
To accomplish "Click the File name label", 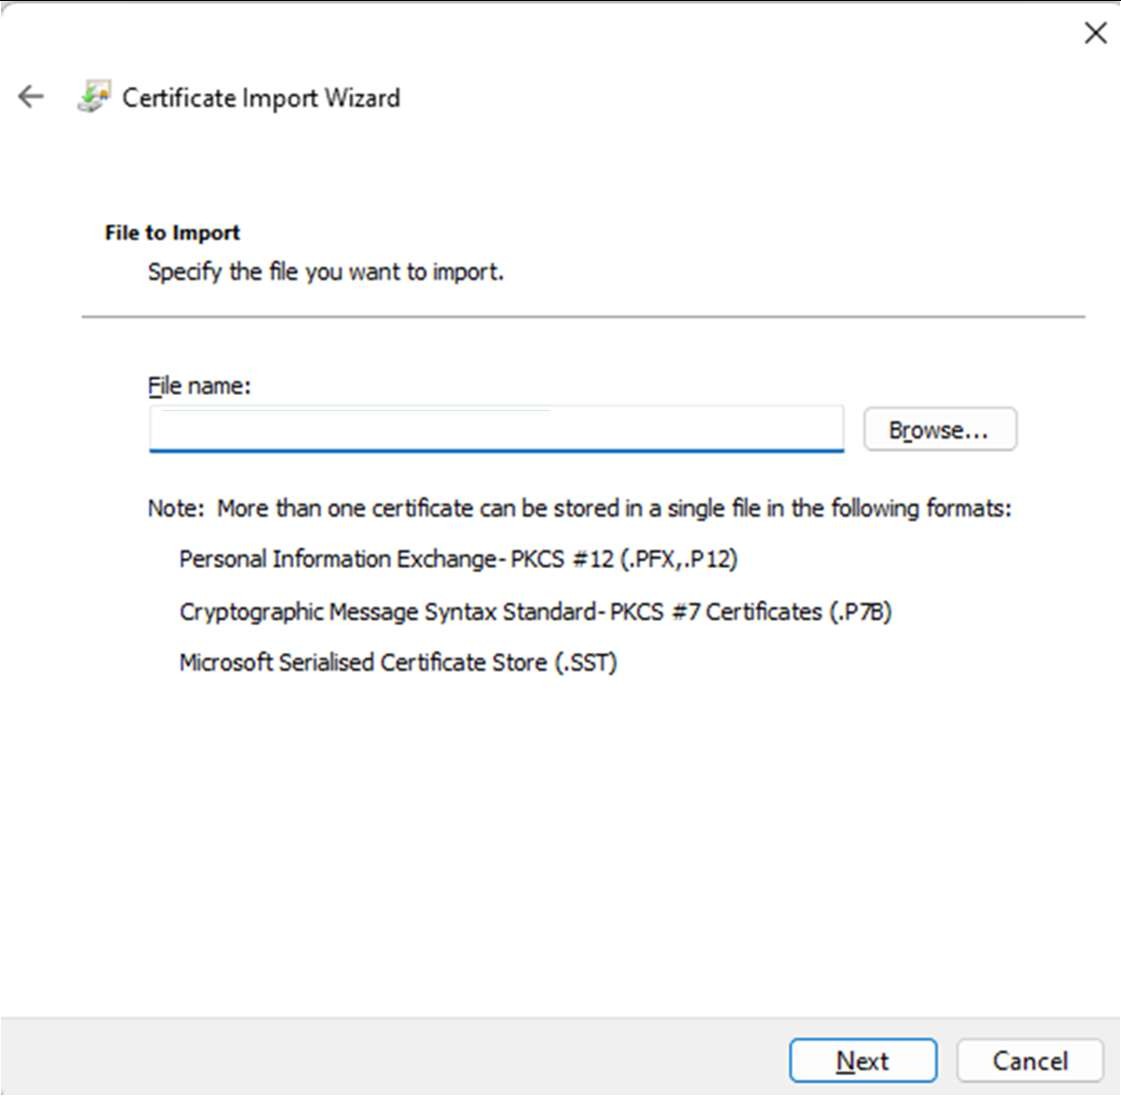I will 199,386.
